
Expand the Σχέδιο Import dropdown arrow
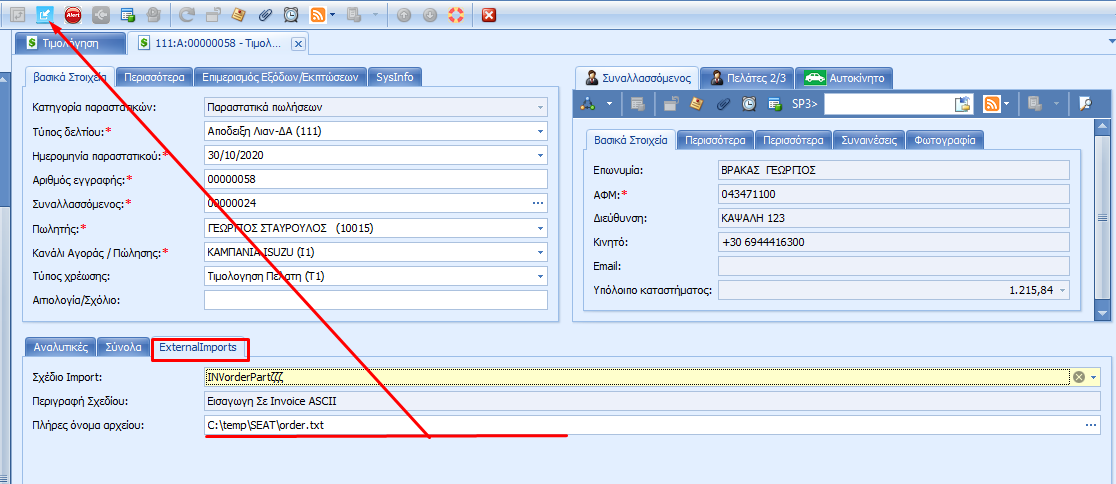(x=1095, y=377)
